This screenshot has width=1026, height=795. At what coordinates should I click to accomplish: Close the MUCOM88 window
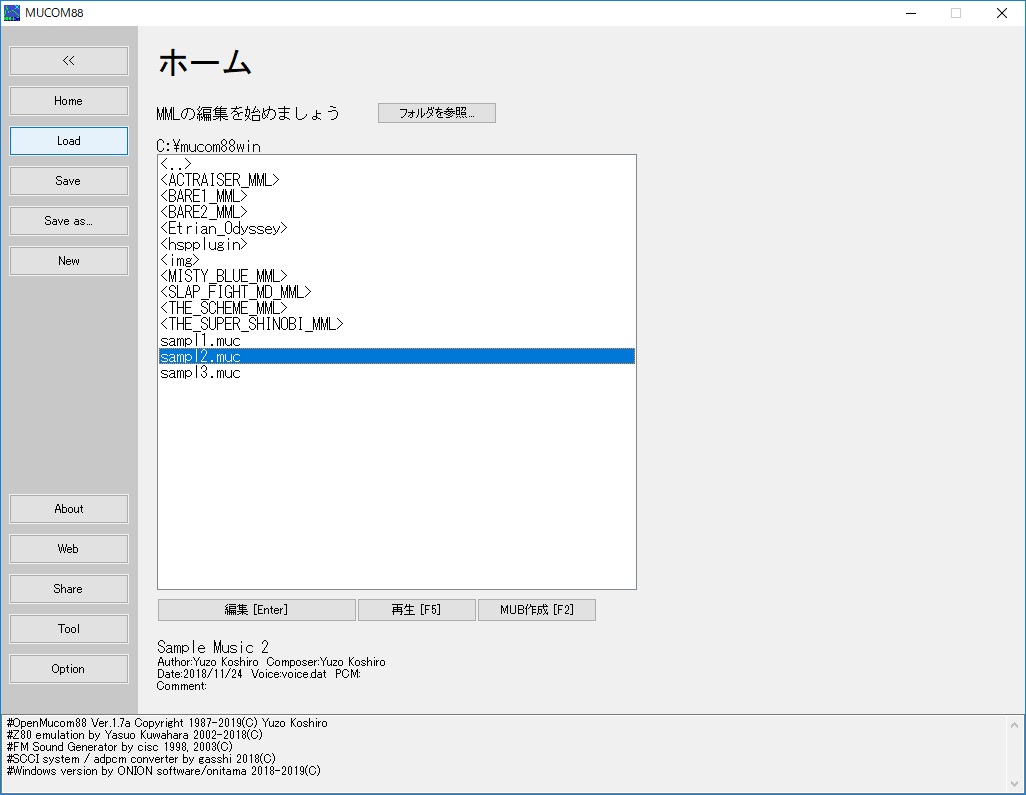tap(1002, 13)
